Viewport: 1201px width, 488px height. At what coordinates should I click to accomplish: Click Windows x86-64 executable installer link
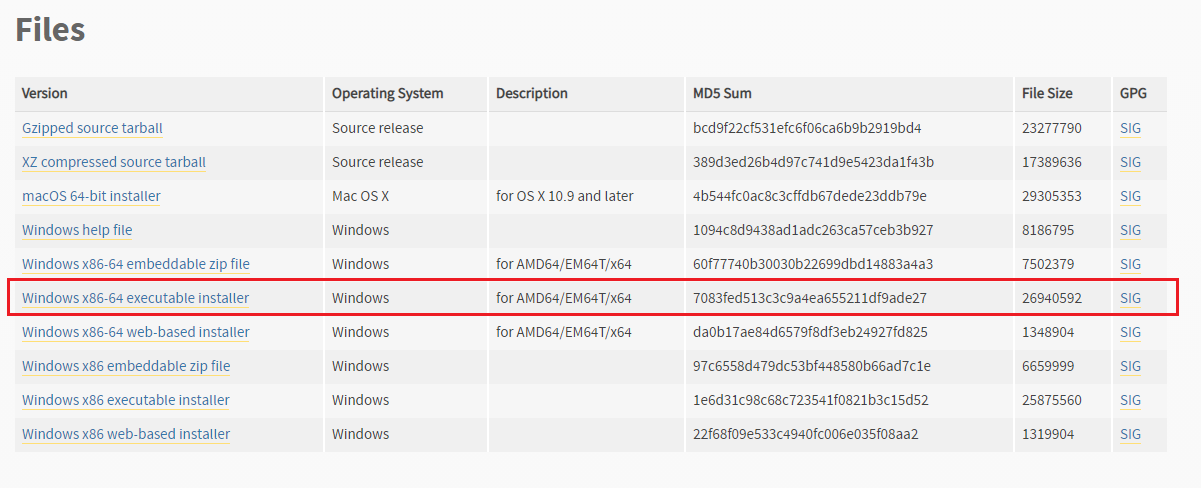click(x=135, y=298)
